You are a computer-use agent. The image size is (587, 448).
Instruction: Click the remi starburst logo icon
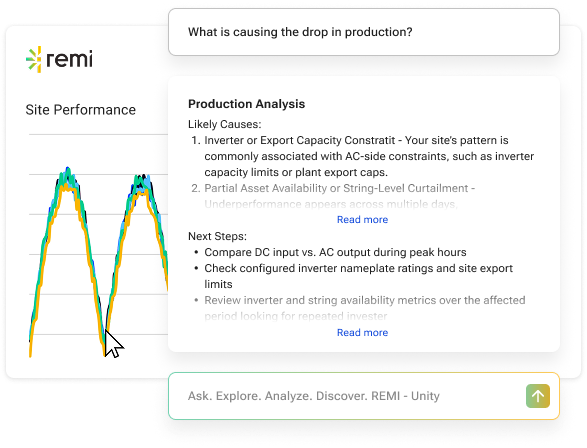(x=34, y=59)
